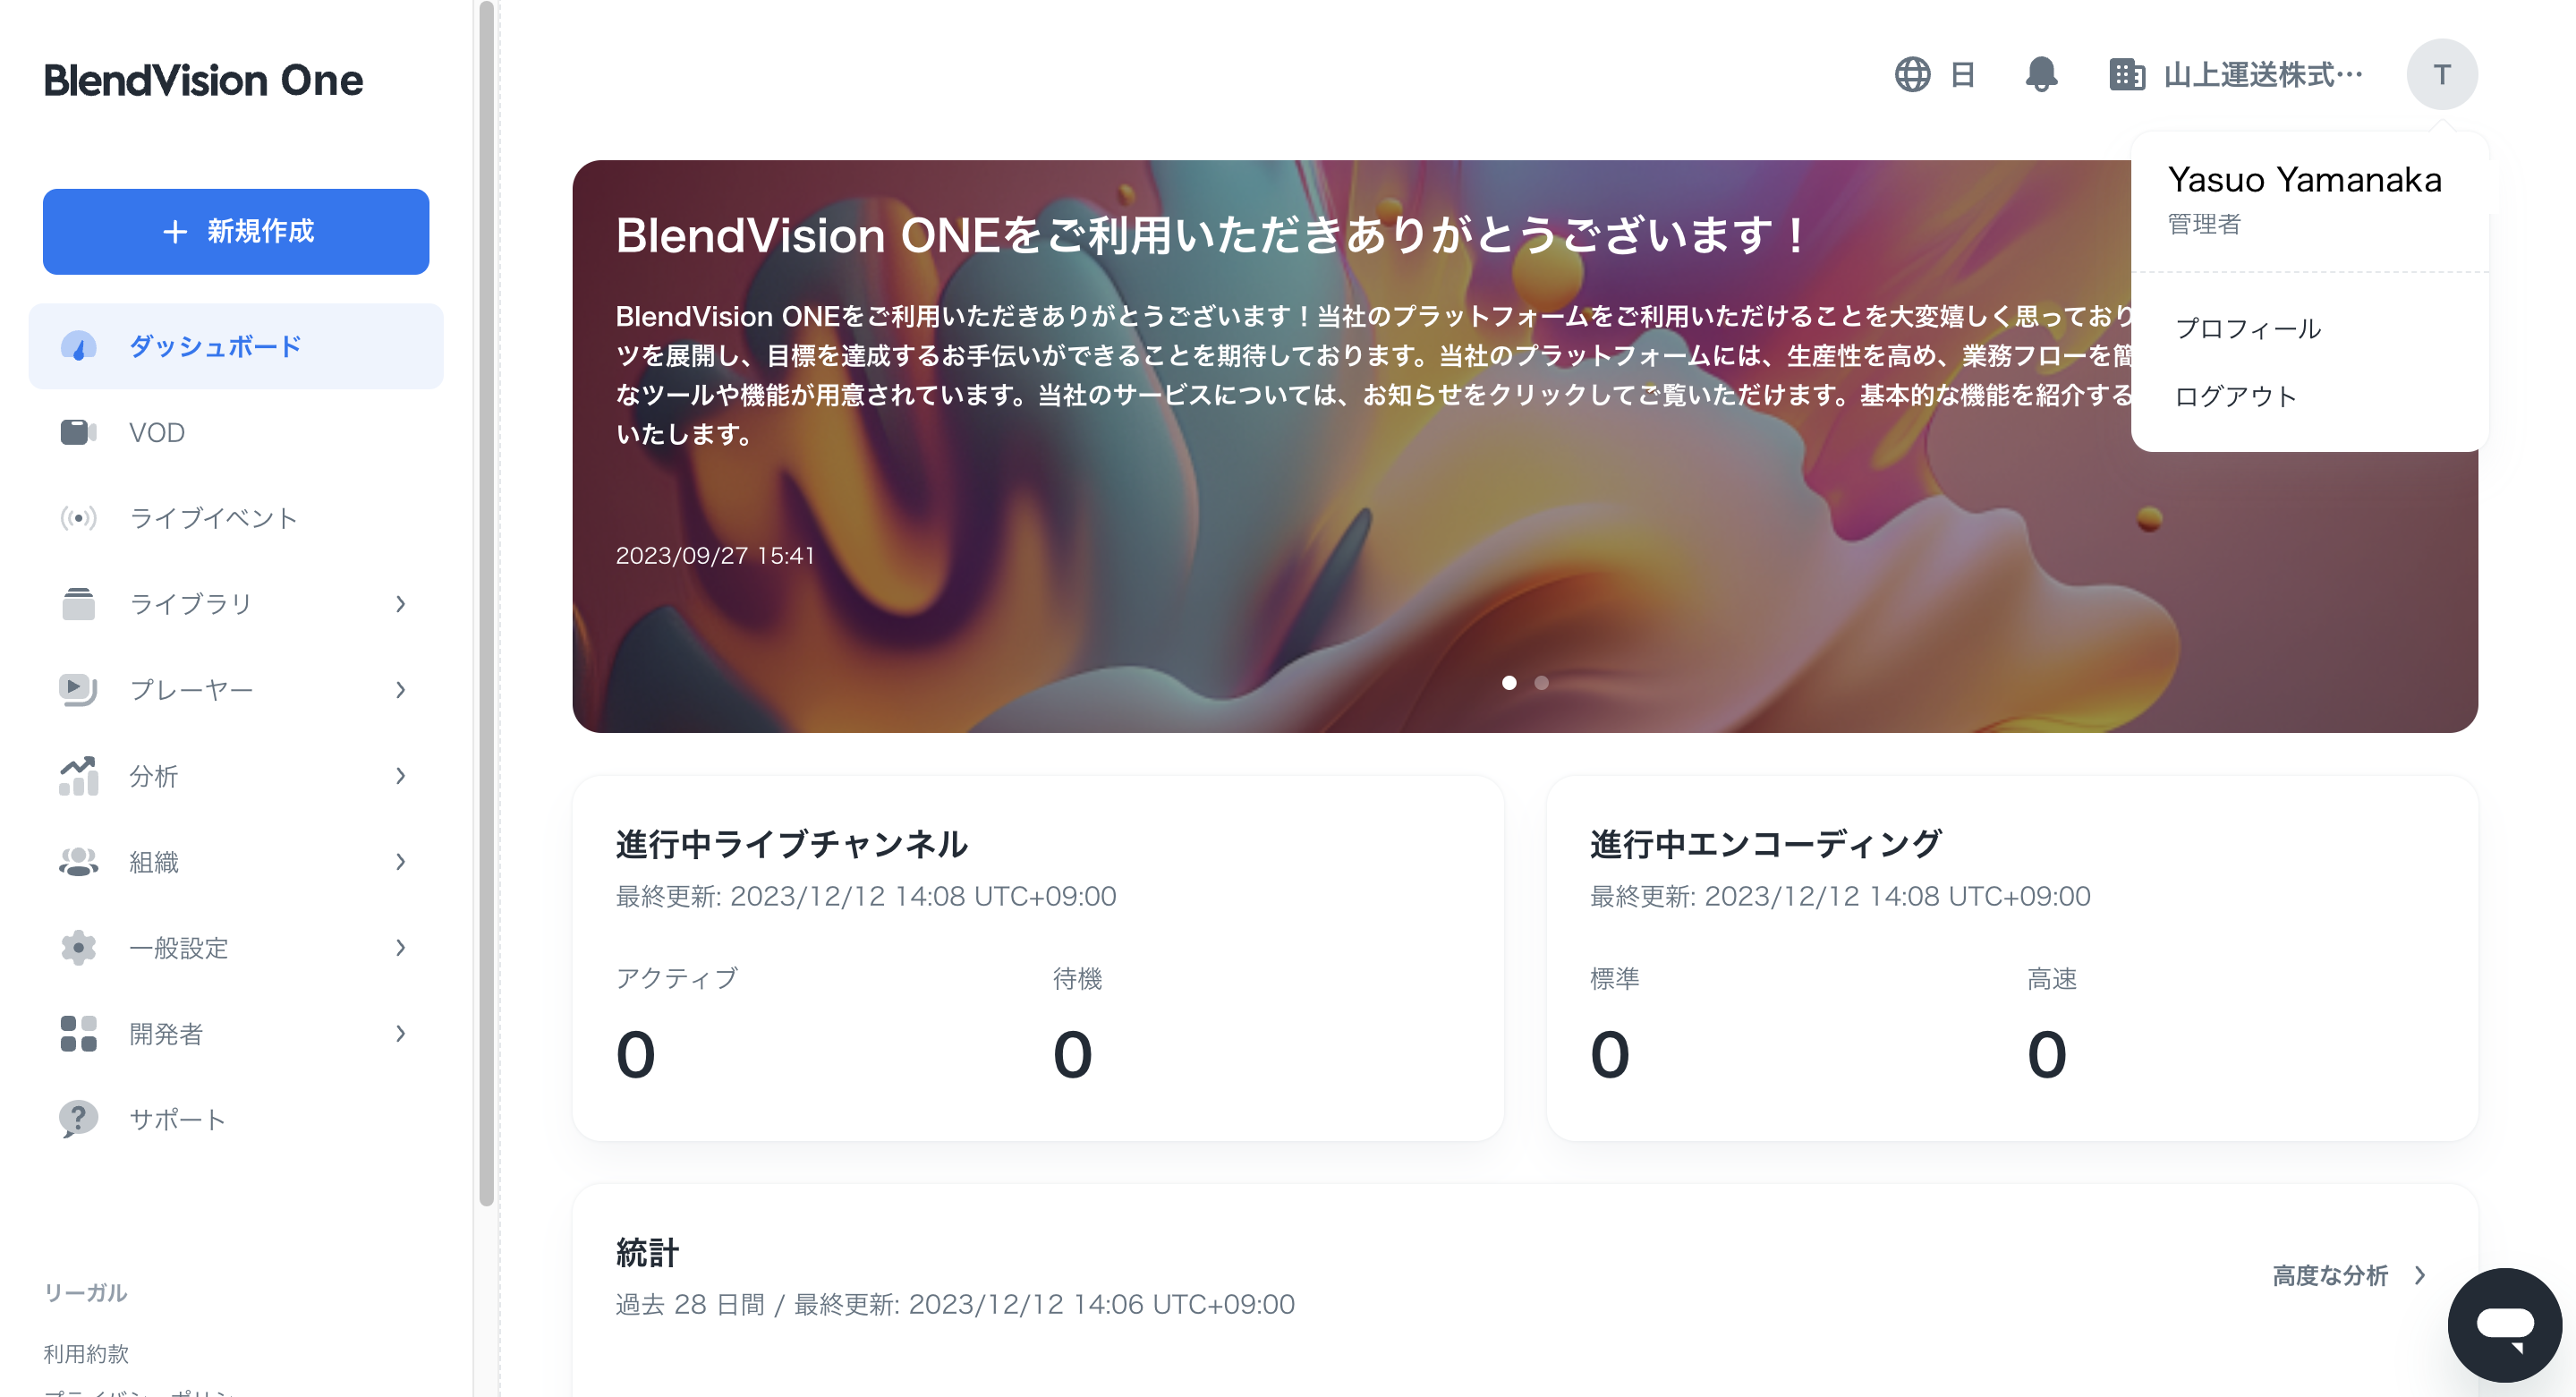Open the chat support bubble
The height and width of the screenshot is (1397, 2576).
[2504, 1324]
